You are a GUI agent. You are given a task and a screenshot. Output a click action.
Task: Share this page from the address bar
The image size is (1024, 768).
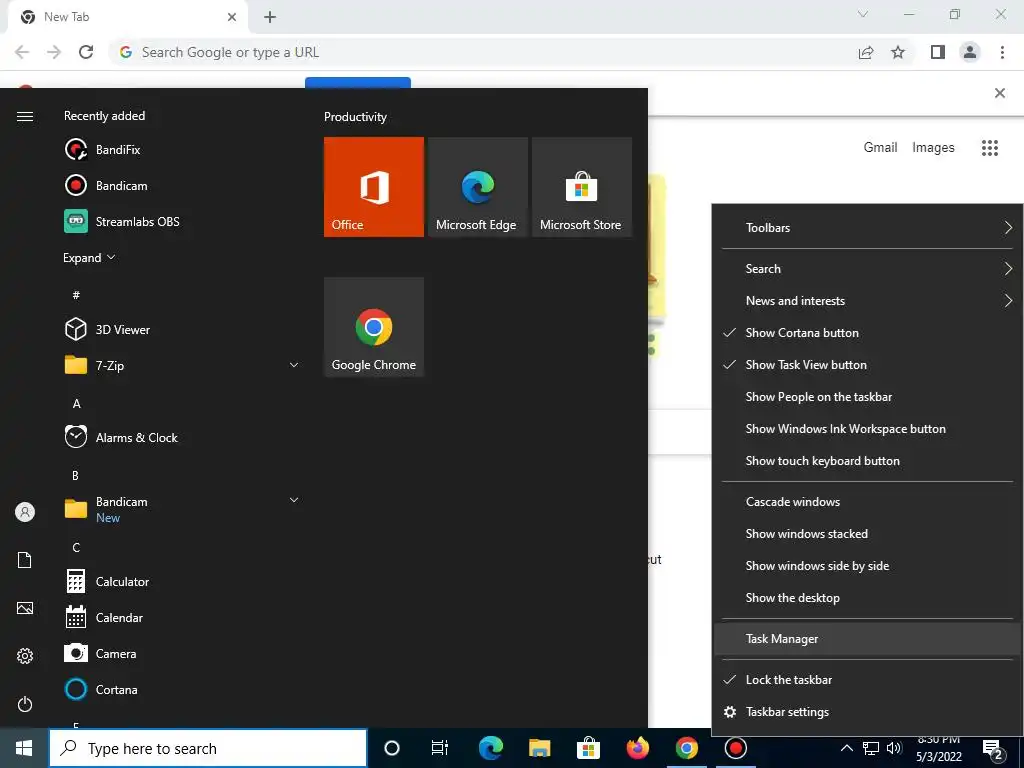(x=866, y=52)
